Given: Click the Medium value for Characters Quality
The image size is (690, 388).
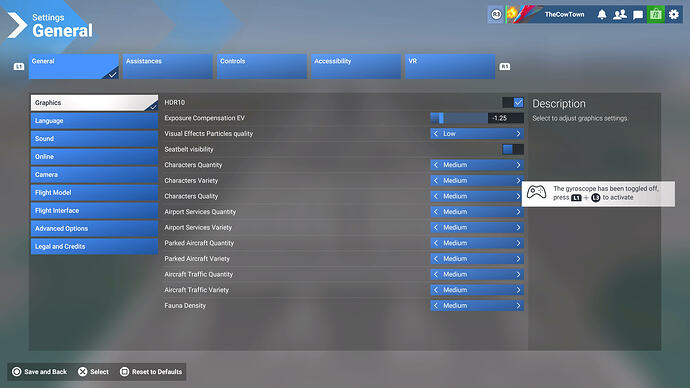Looking at the screenshot, I should click(x=455, y=196).
